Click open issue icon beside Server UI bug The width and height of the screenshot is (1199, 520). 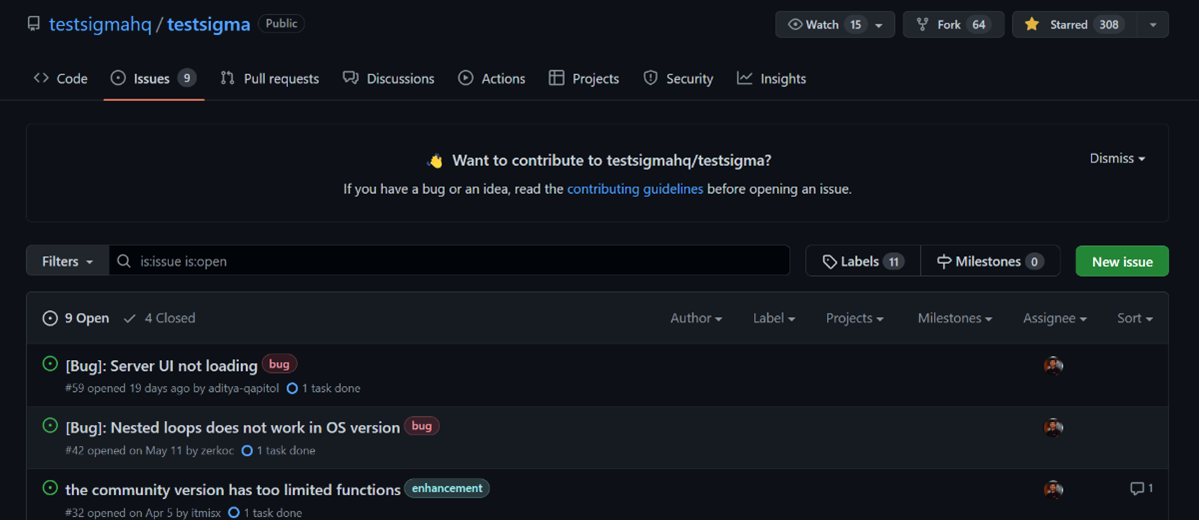(x=50, y=364)
